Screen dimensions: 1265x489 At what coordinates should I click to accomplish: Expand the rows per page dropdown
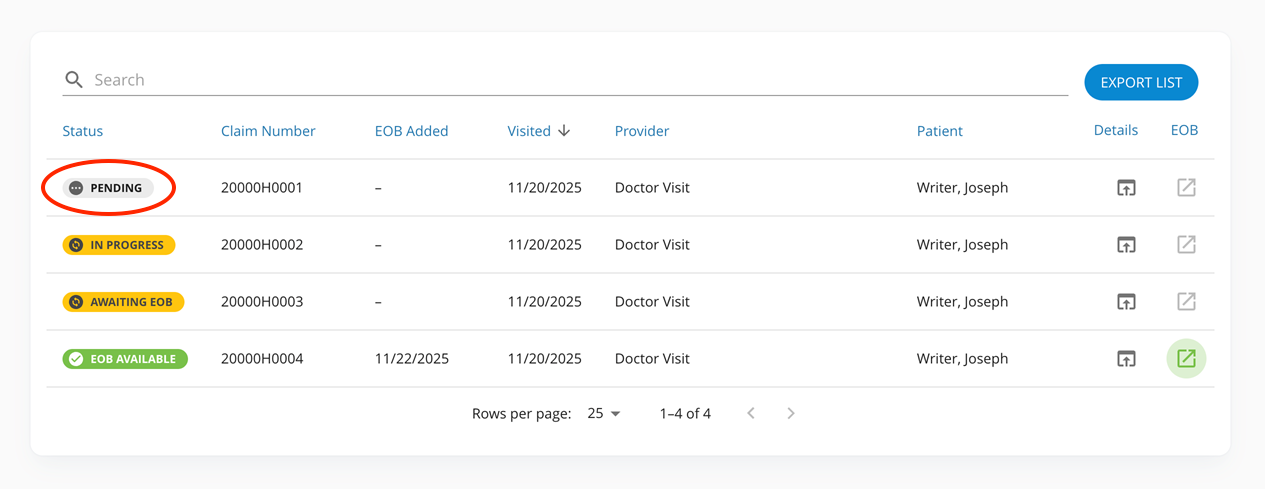click(604, 414)
